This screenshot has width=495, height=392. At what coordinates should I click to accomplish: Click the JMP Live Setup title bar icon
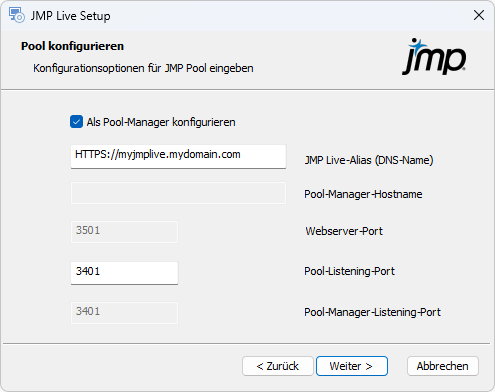point(17,16)
